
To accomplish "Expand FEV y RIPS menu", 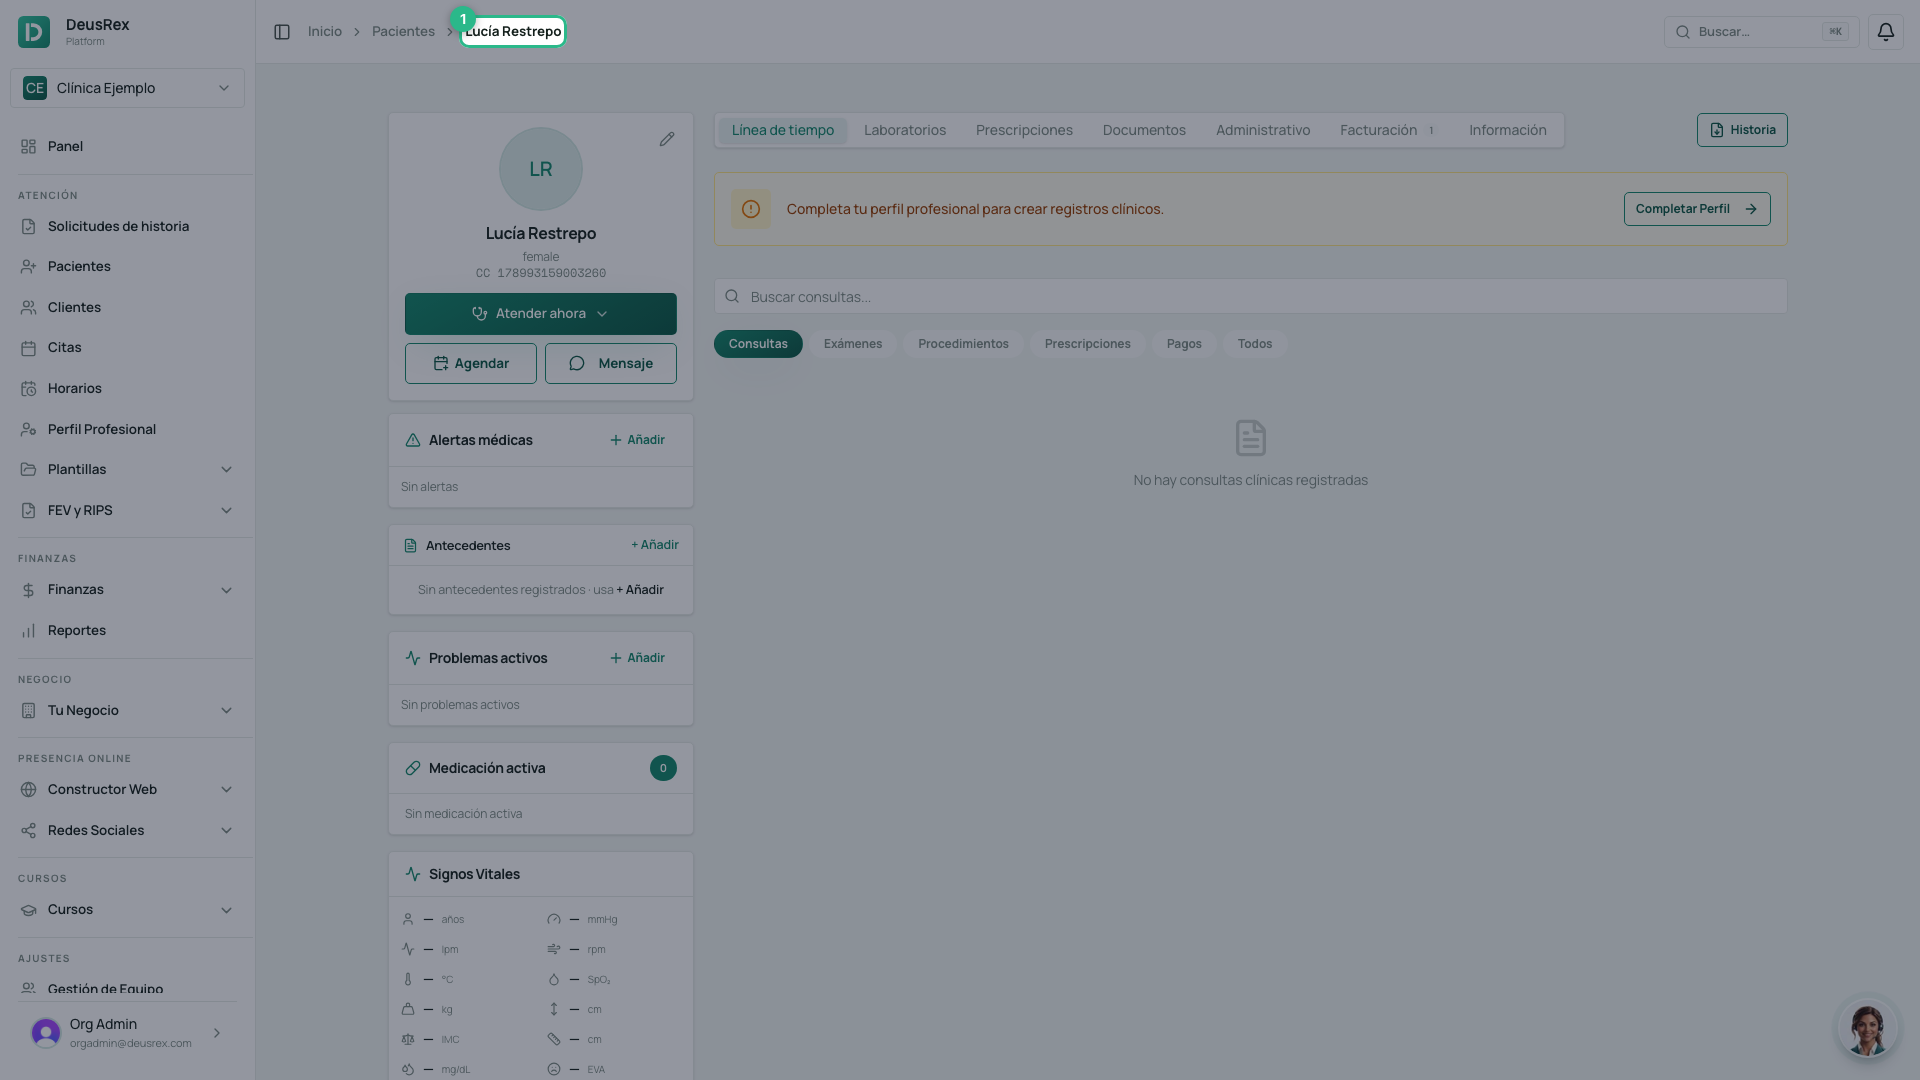I will [128, 510].
